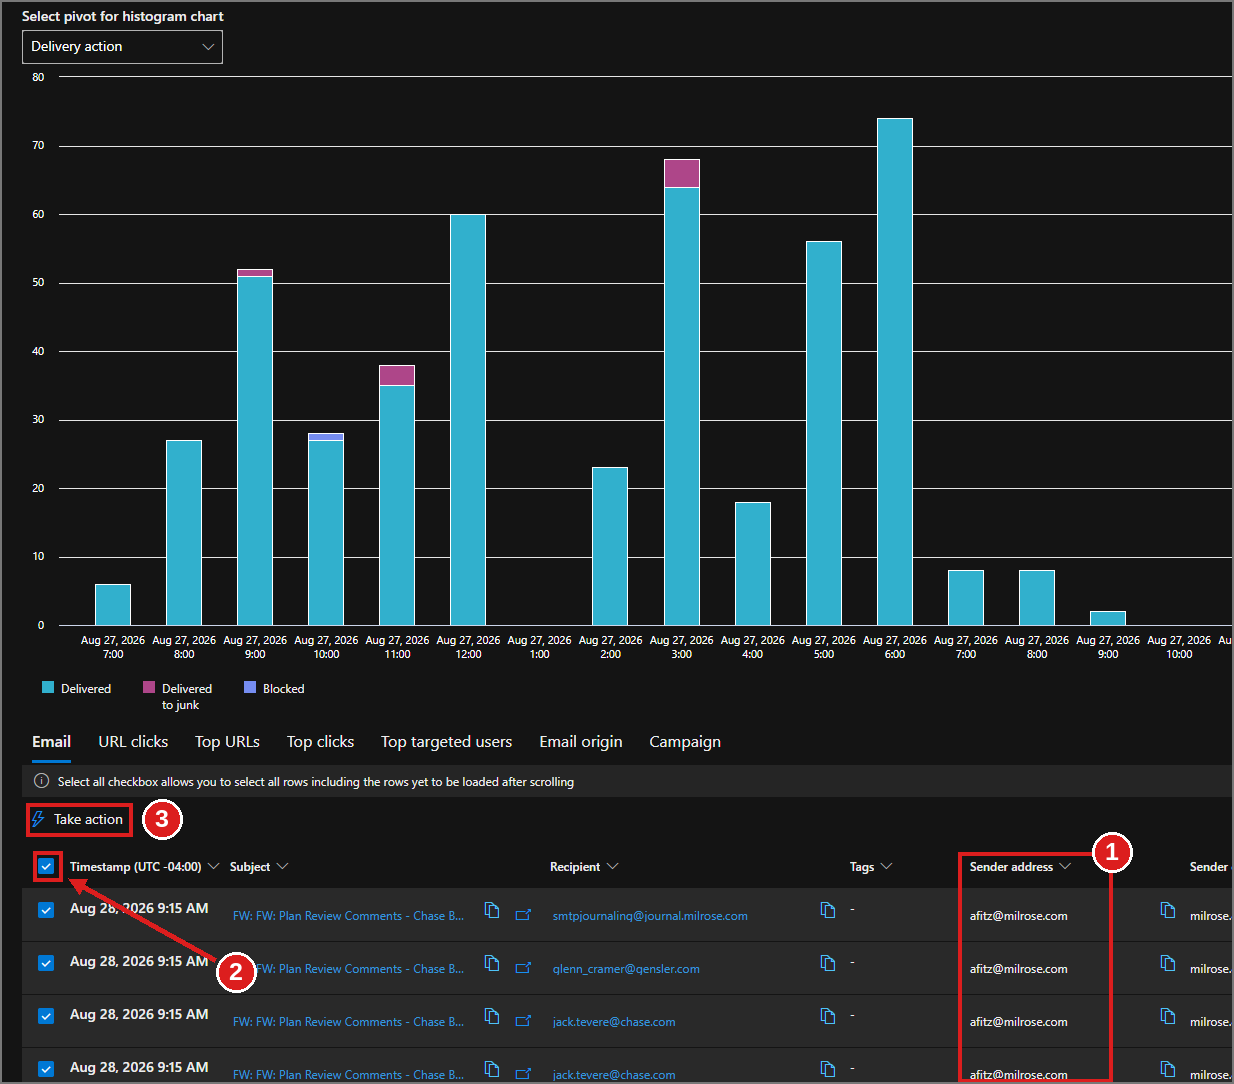Open the Delivery action pivot dropdown
The height and width of the screenshot is (1084, 1234).
(122, 47)
